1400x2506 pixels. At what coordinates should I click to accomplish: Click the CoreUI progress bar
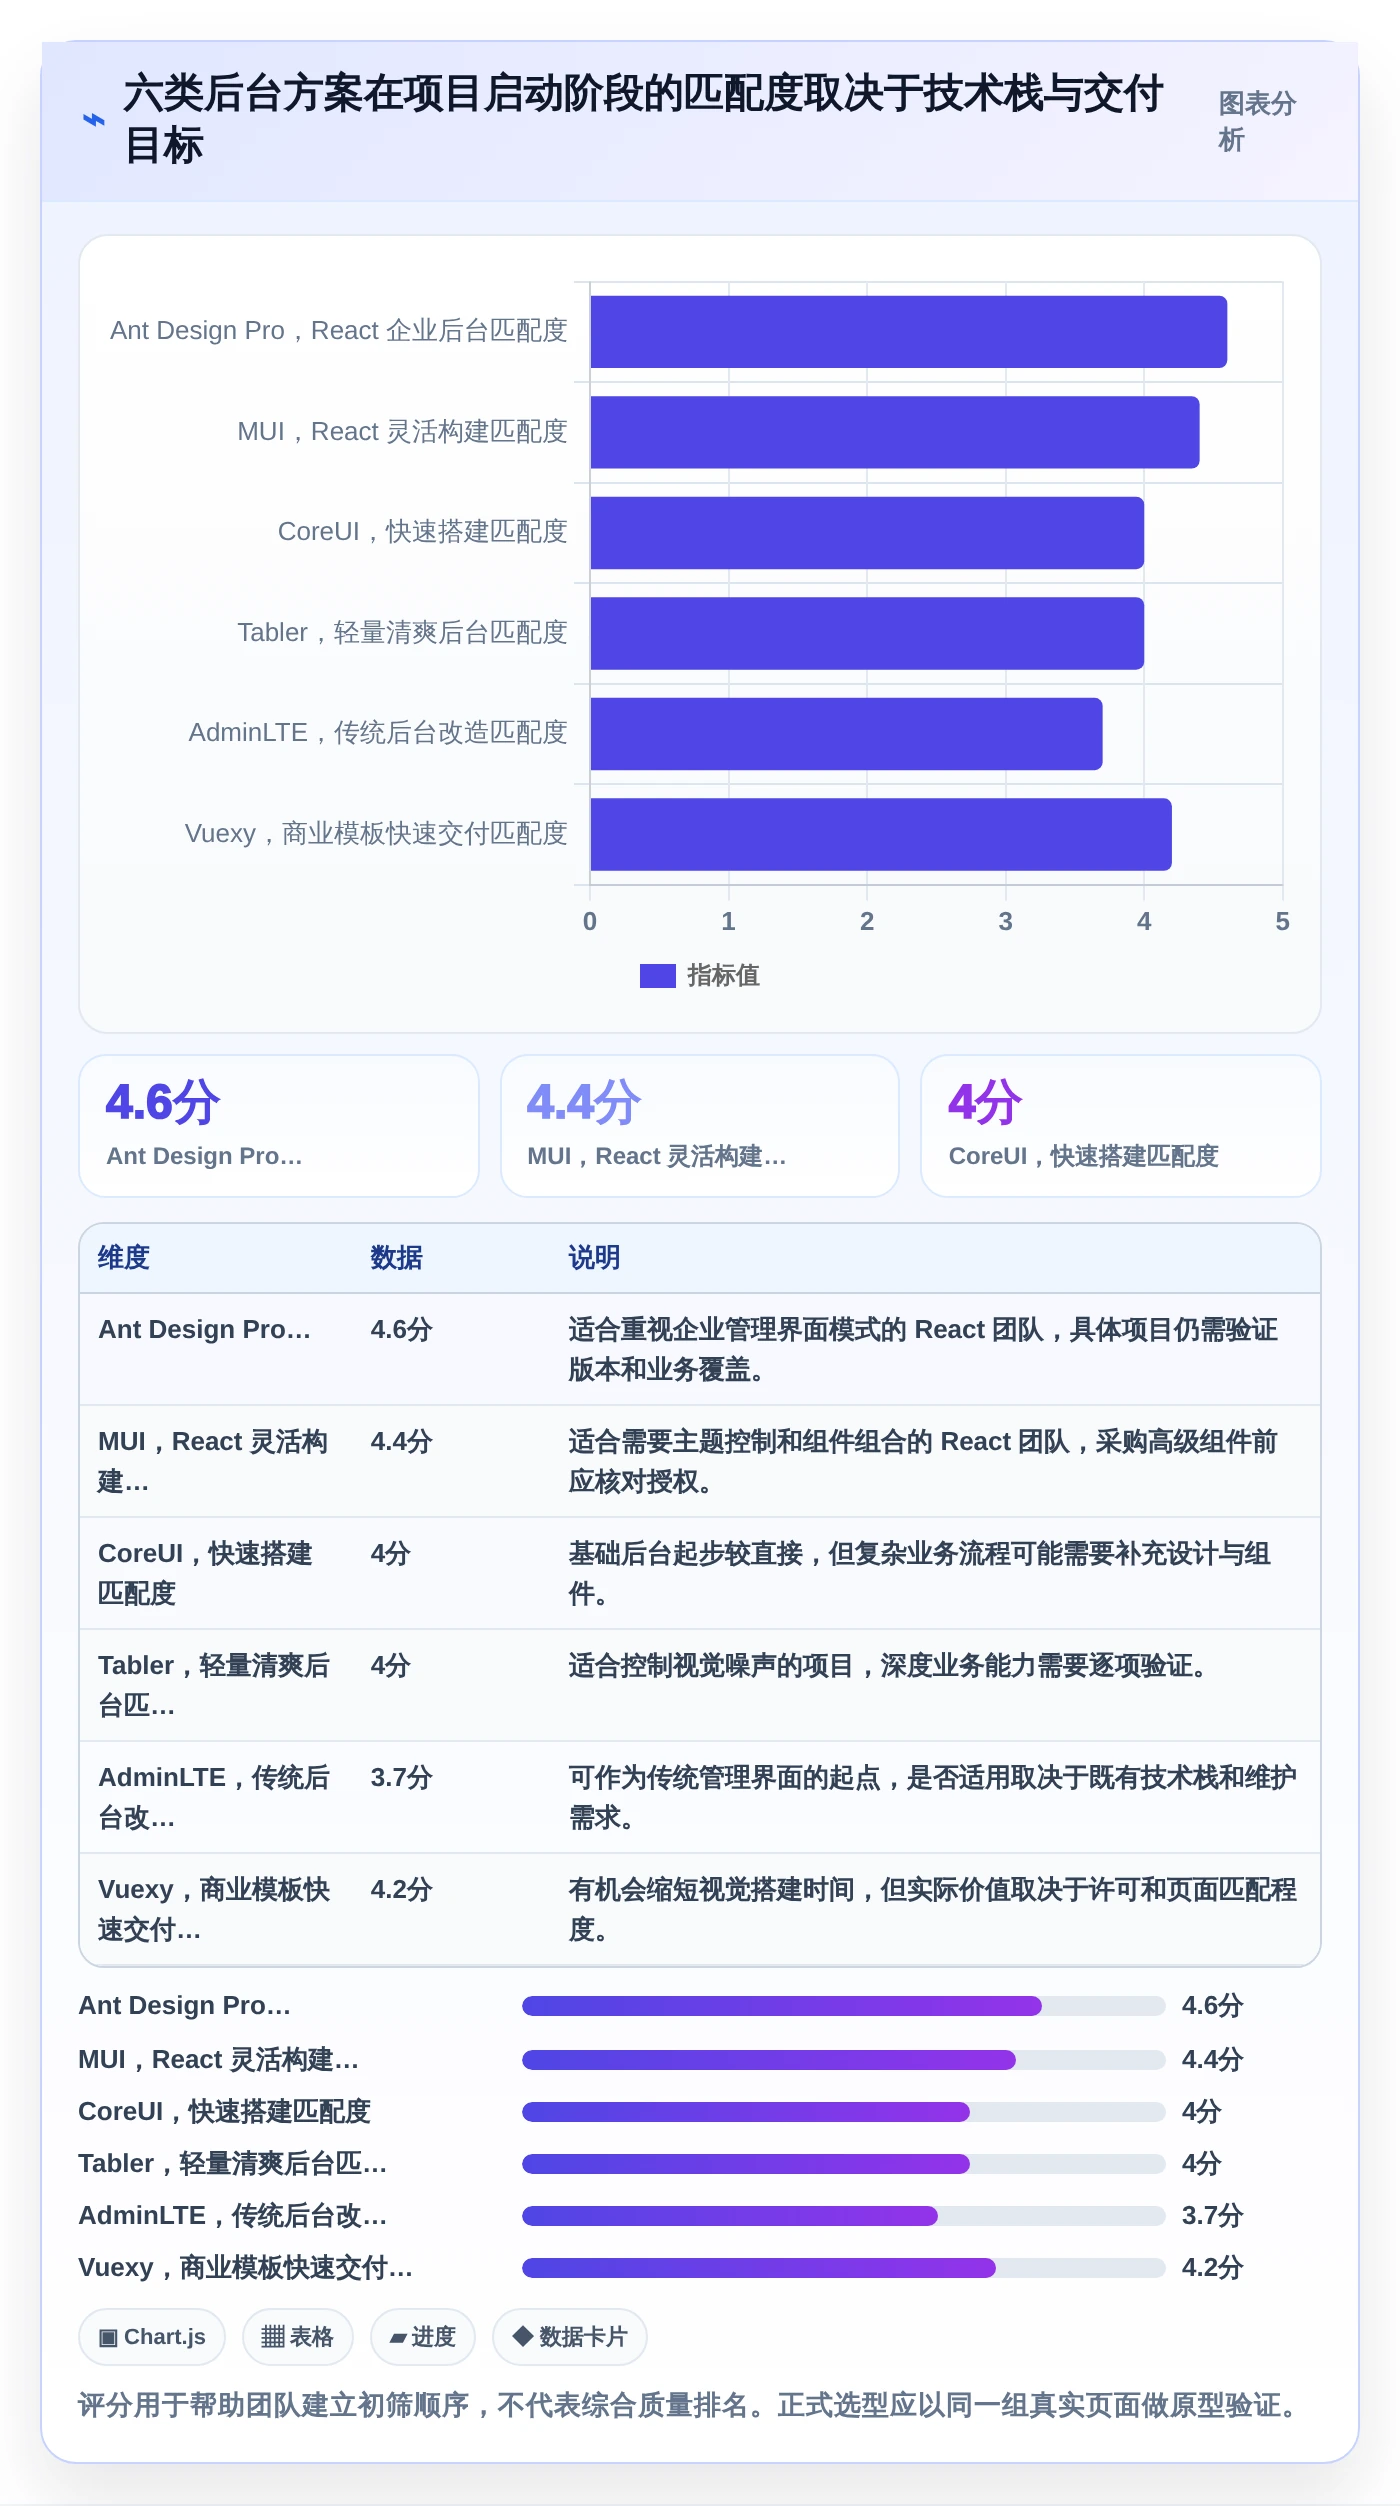[843, 2111]
